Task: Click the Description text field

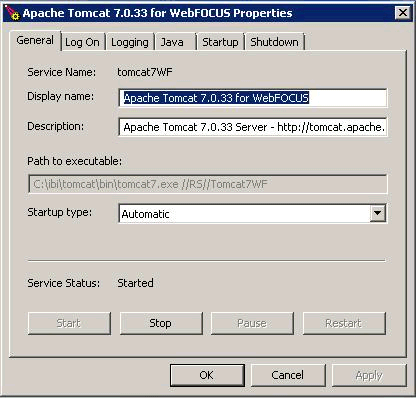Action: 253,127
